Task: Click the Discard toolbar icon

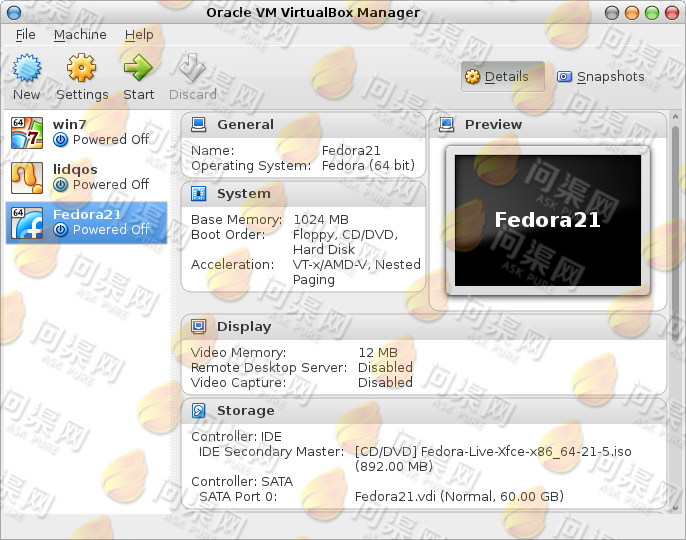Action: coord(192,68)
